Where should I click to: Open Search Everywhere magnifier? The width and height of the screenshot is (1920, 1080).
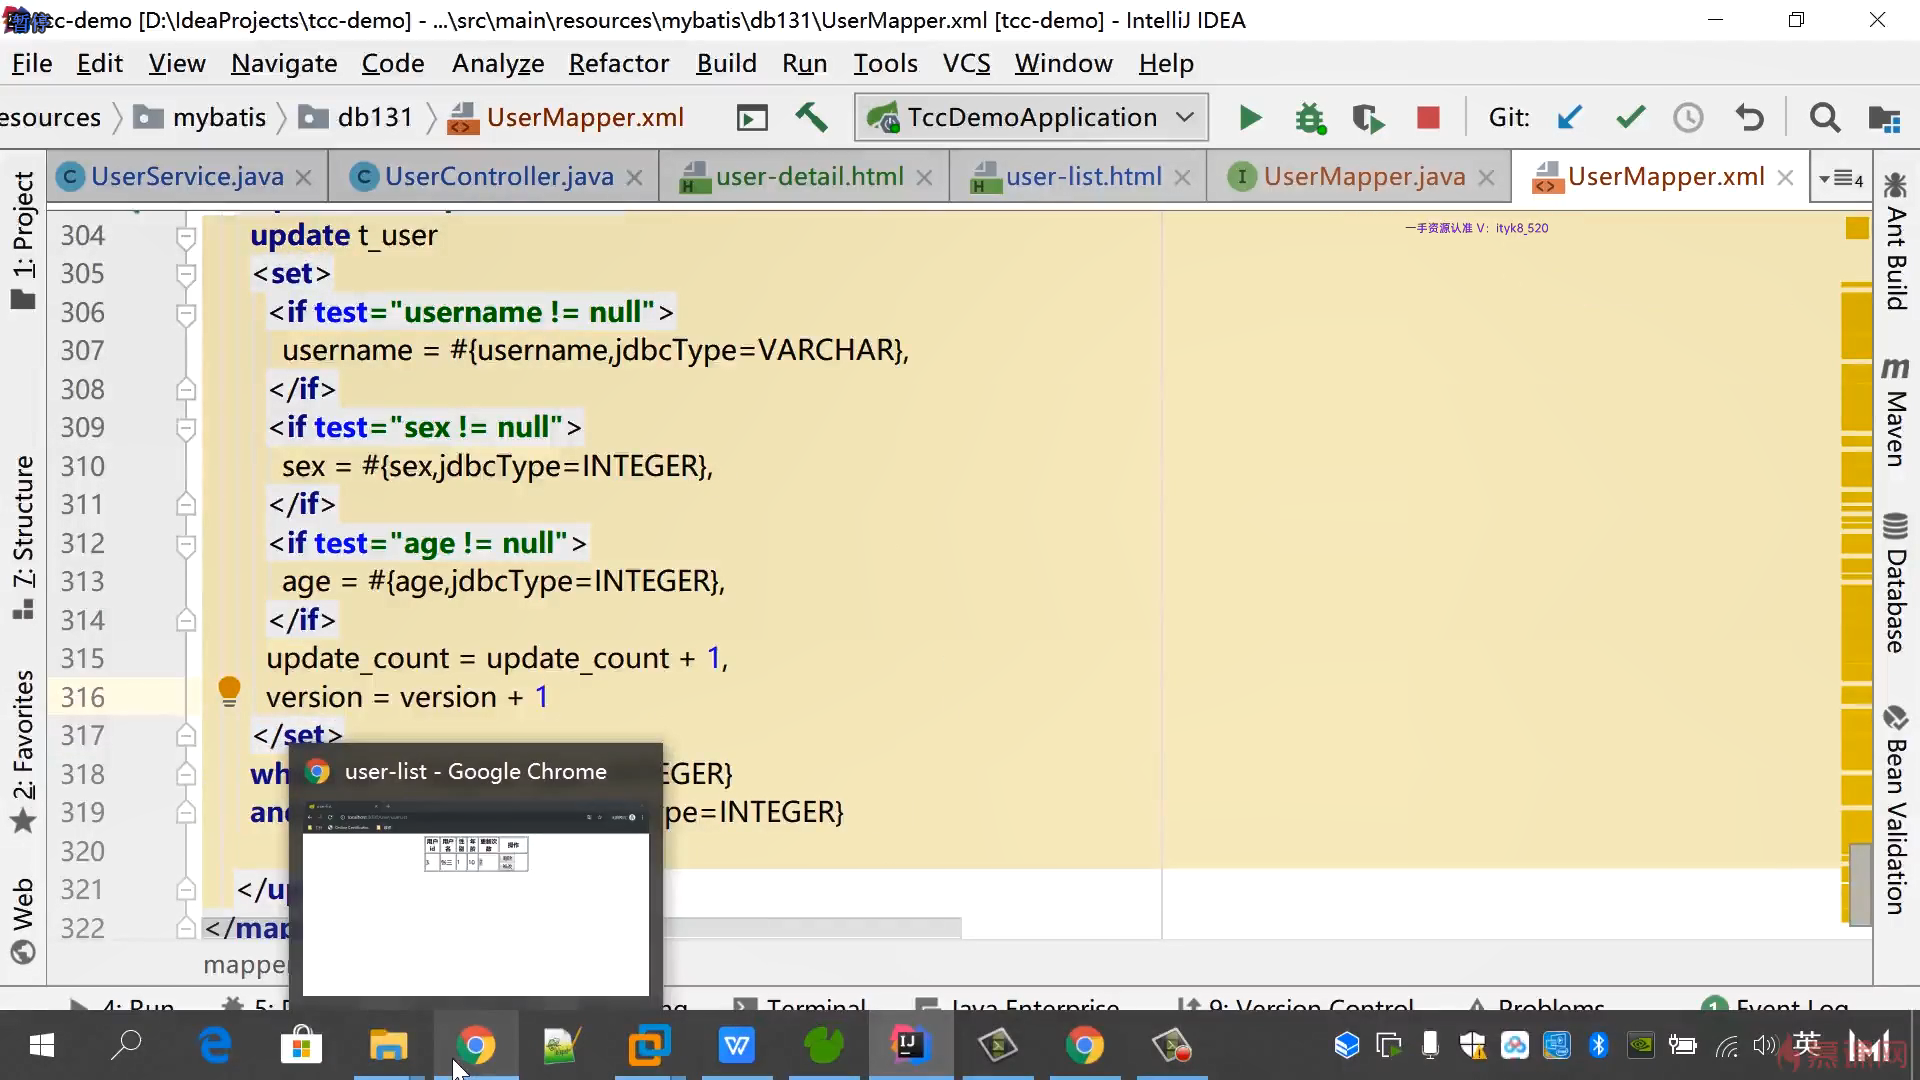pos(1825,118)
